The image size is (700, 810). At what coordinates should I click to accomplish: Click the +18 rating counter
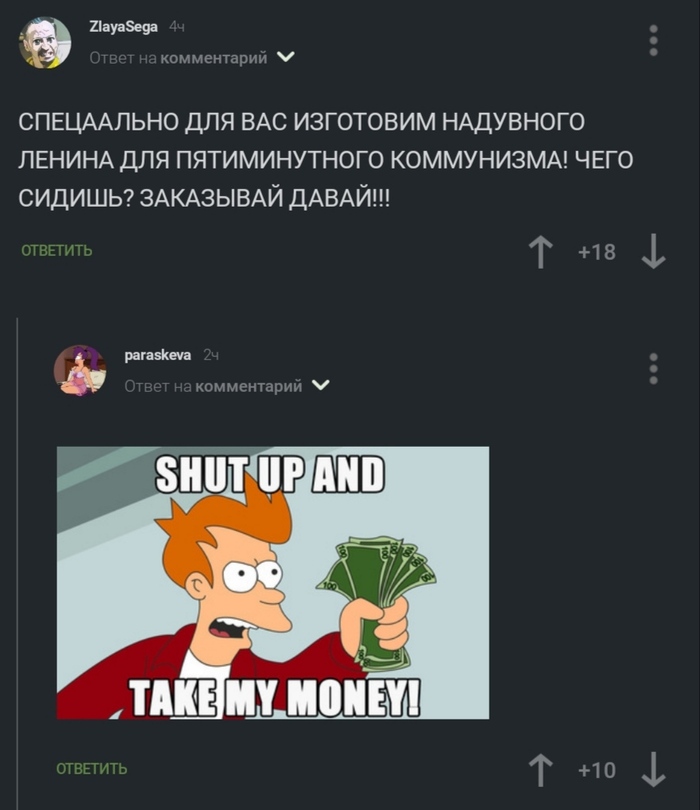[x=597, y=252]
